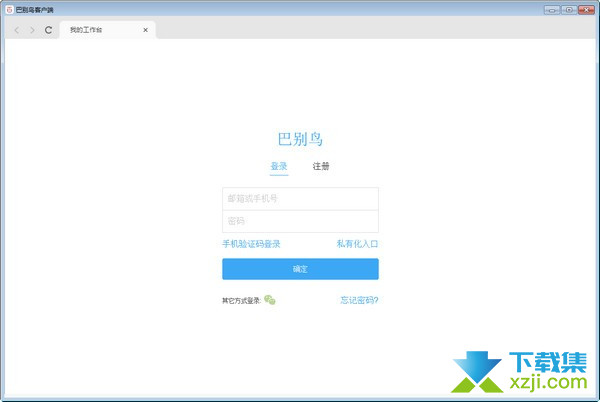Open the 忘记密码? link

coord(359,300)
